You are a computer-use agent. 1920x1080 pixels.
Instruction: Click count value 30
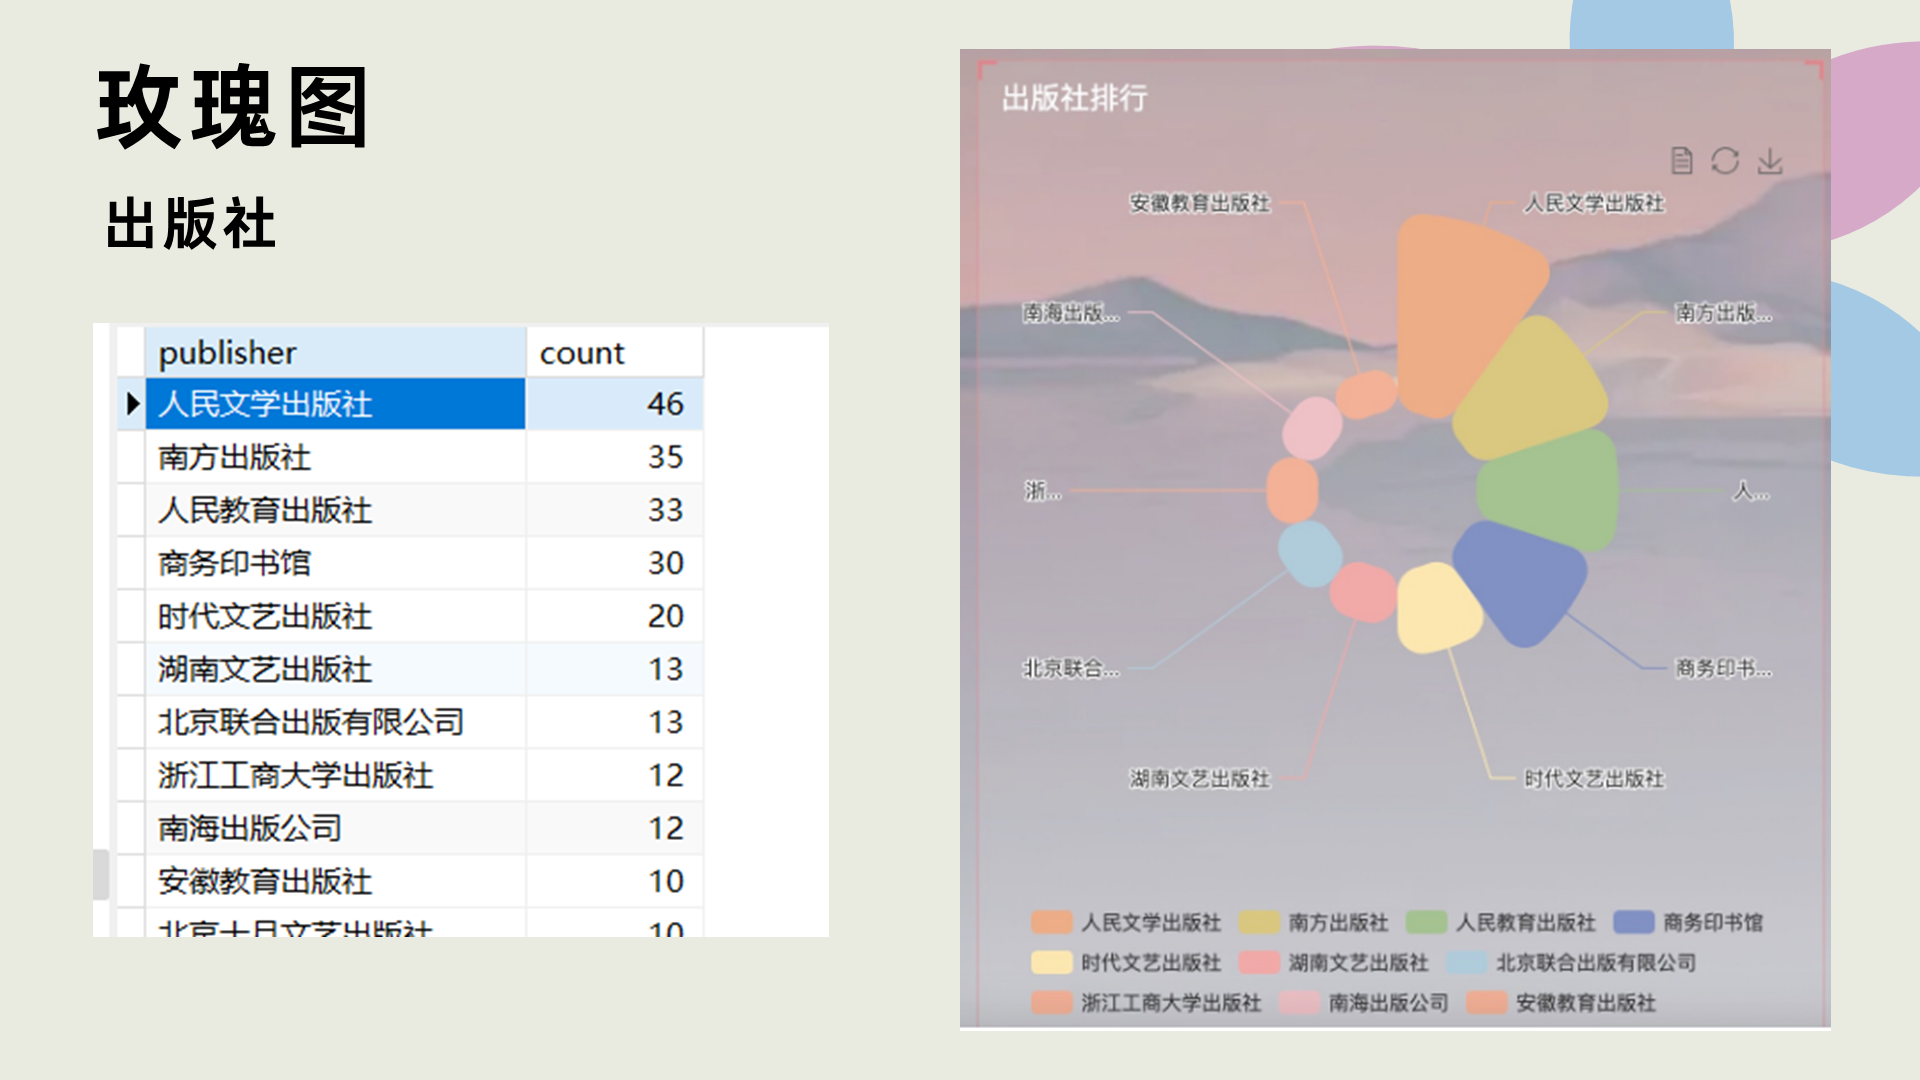coord(665,563)
